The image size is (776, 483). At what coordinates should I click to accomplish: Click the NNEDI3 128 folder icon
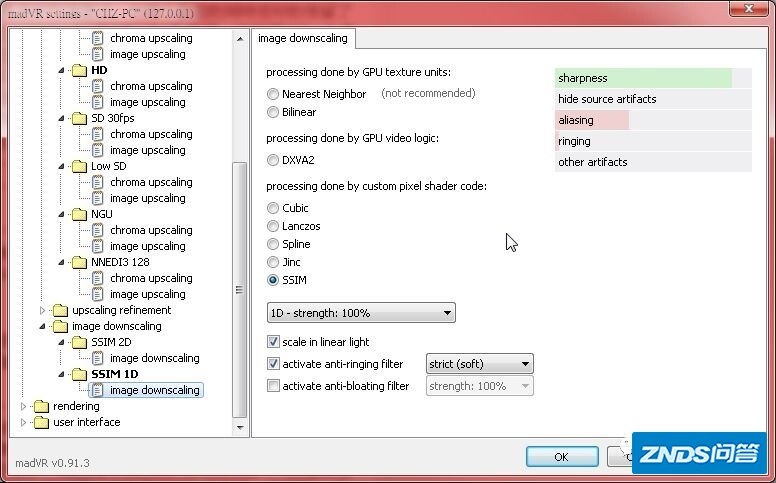coord(80,262)
